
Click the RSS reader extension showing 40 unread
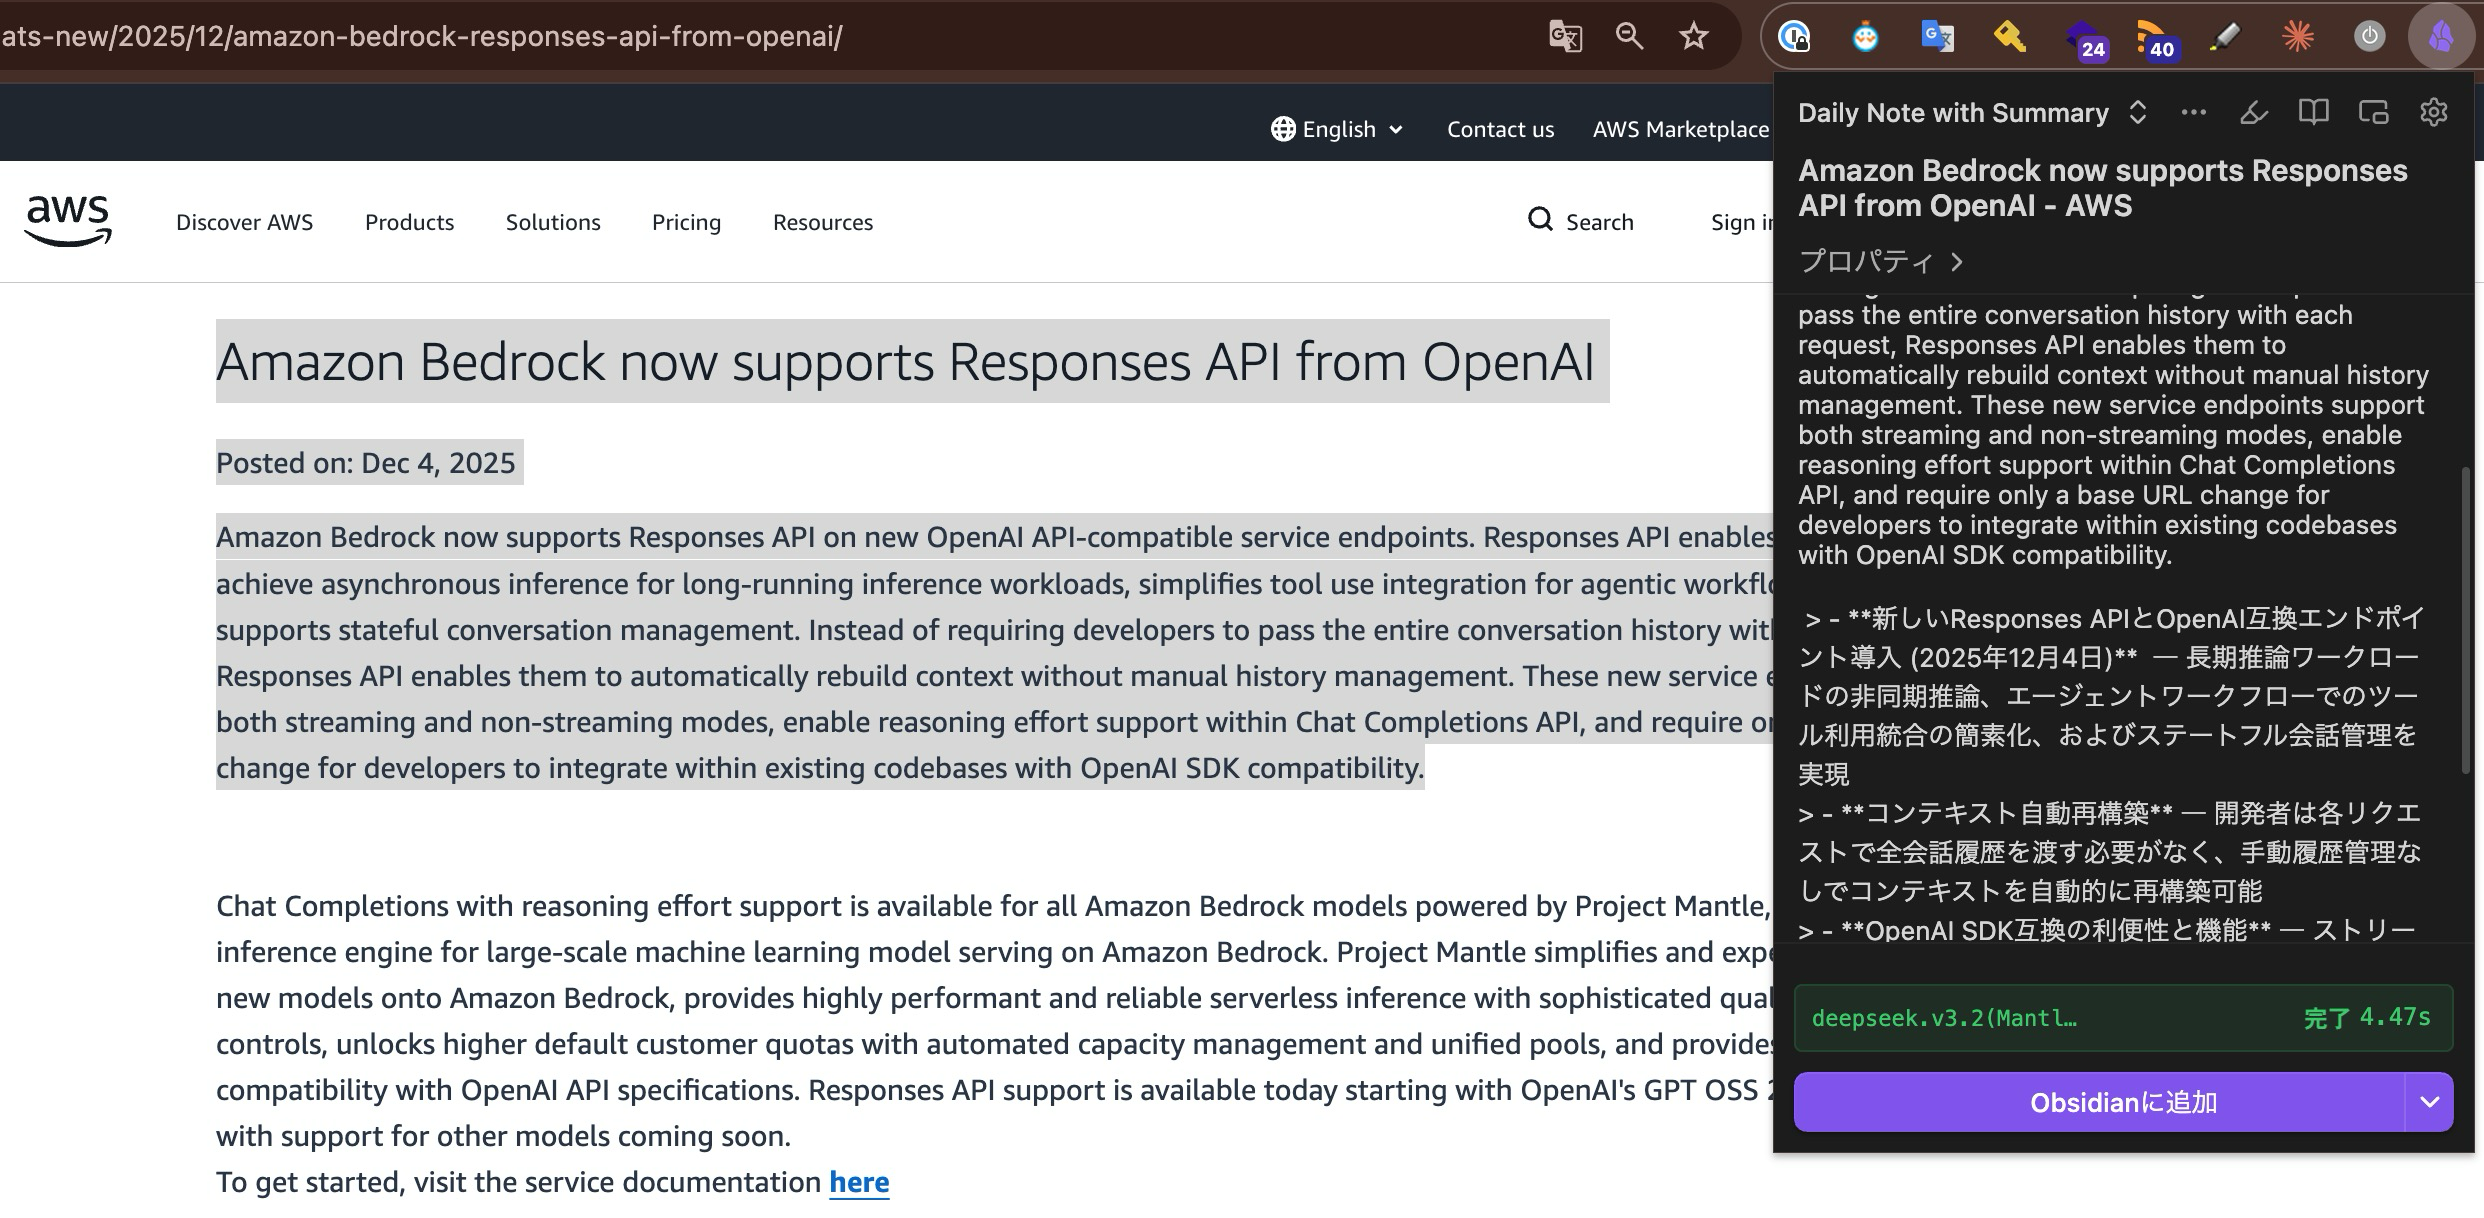coord(2158,36)
